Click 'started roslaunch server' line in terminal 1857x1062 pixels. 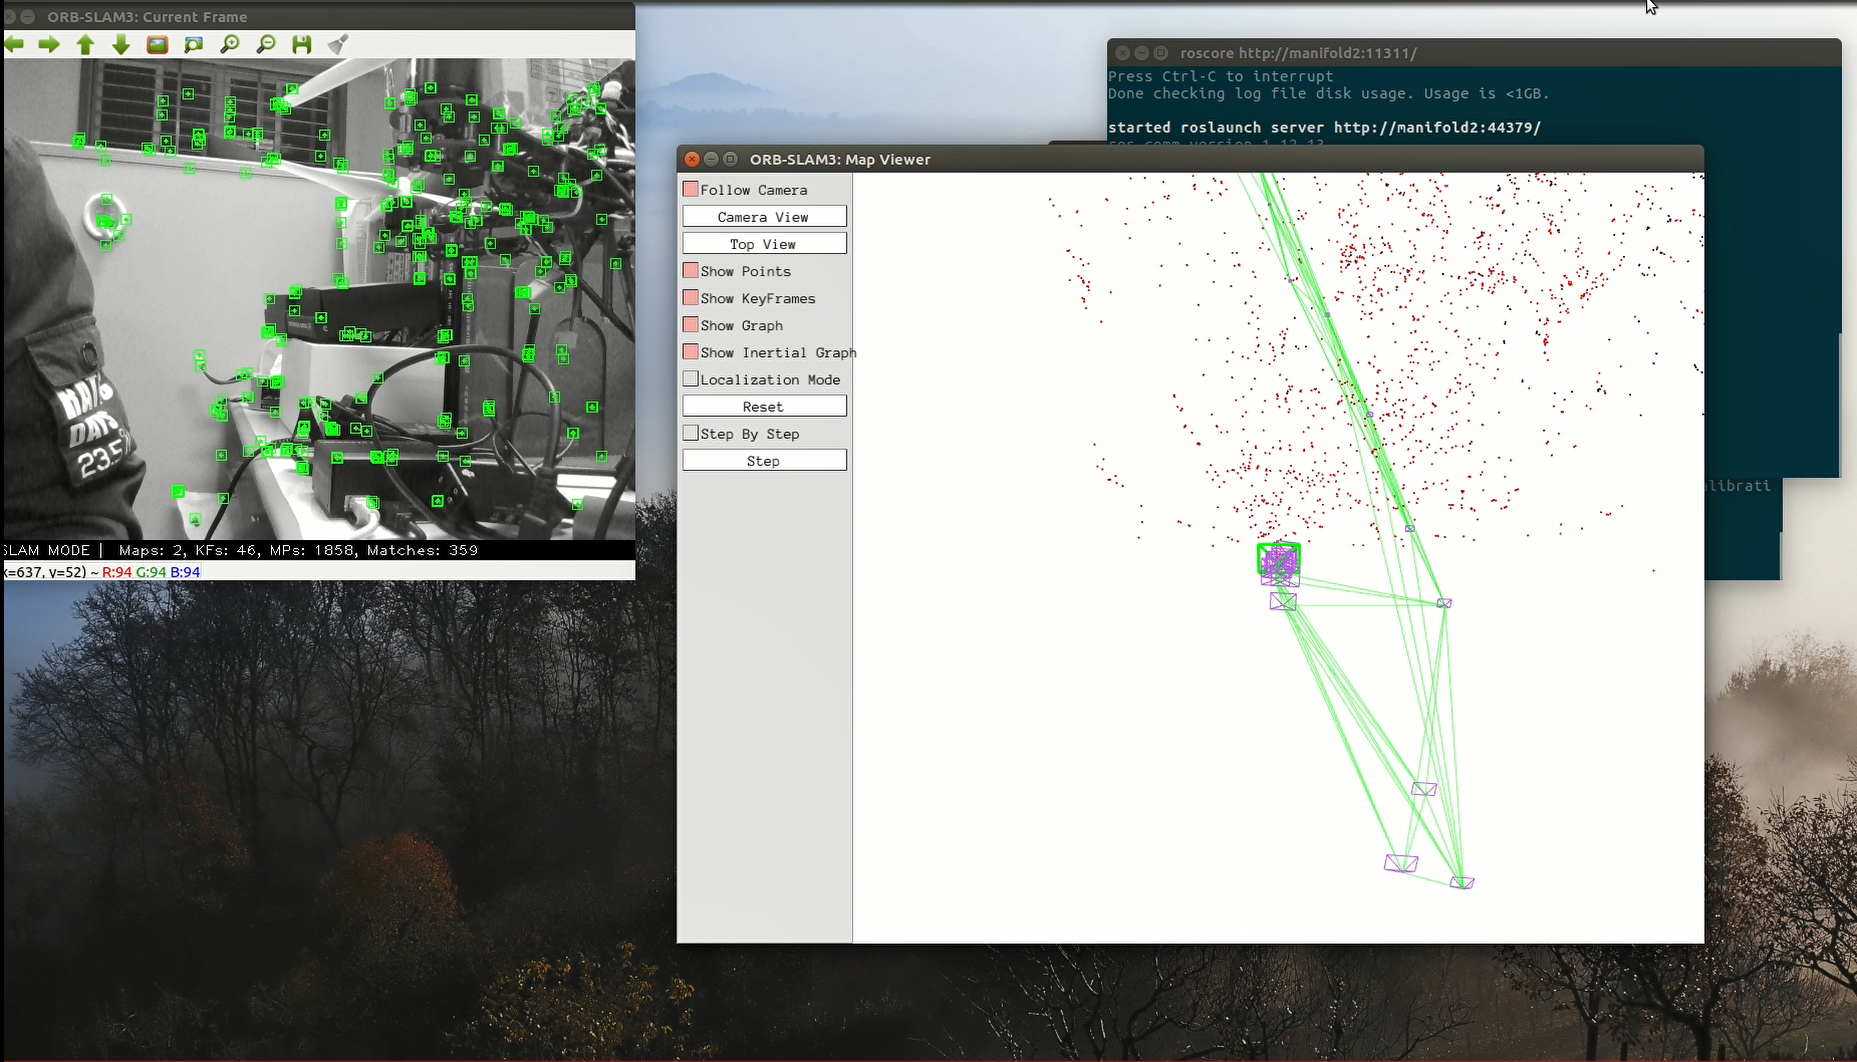1324,127
